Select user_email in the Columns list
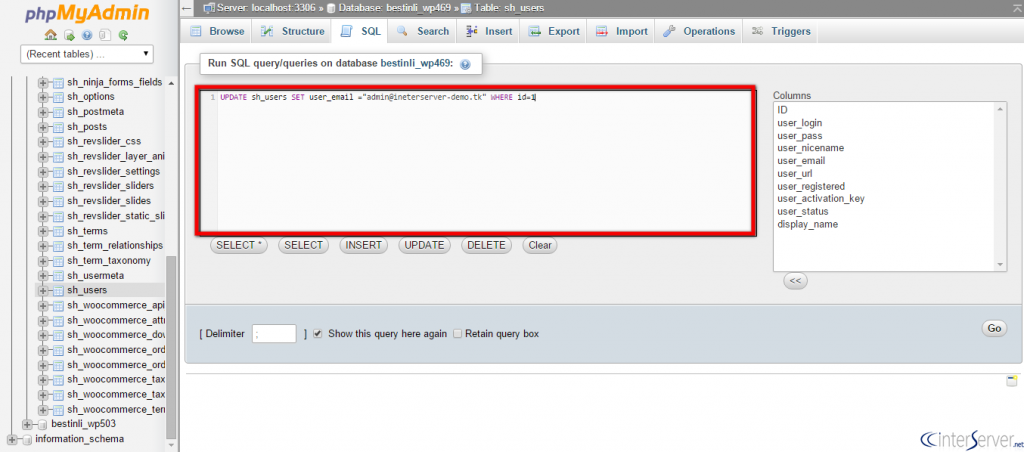 (801, 161)
